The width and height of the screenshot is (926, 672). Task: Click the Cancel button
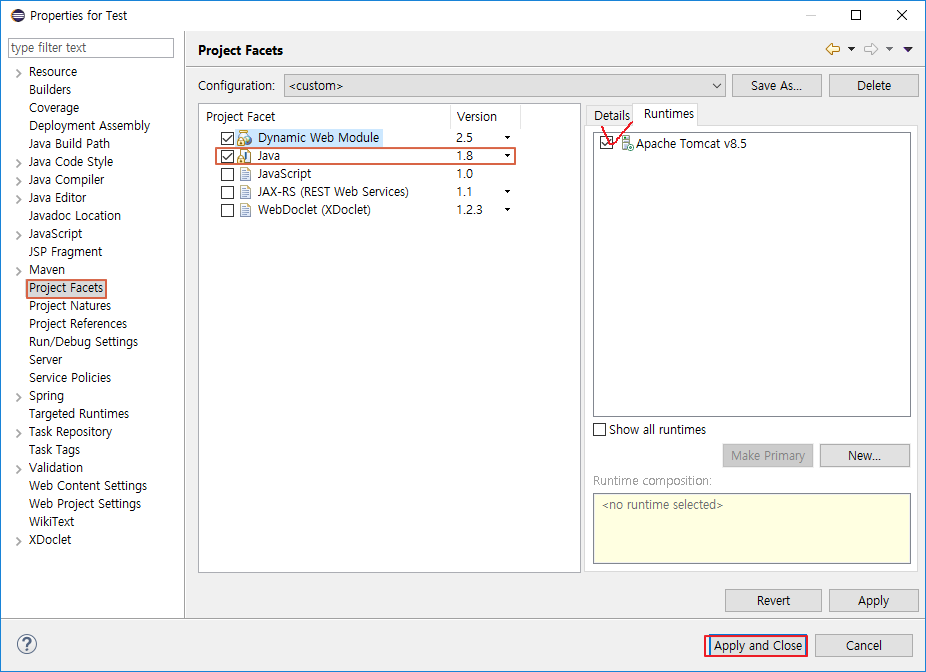(x=863, y=645)
